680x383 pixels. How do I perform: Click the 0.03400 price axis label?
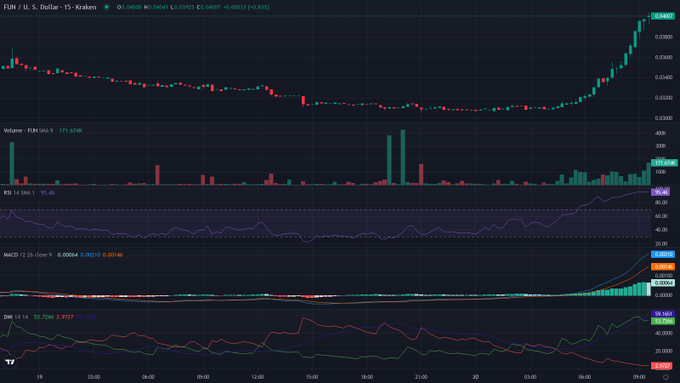[664, 77]
